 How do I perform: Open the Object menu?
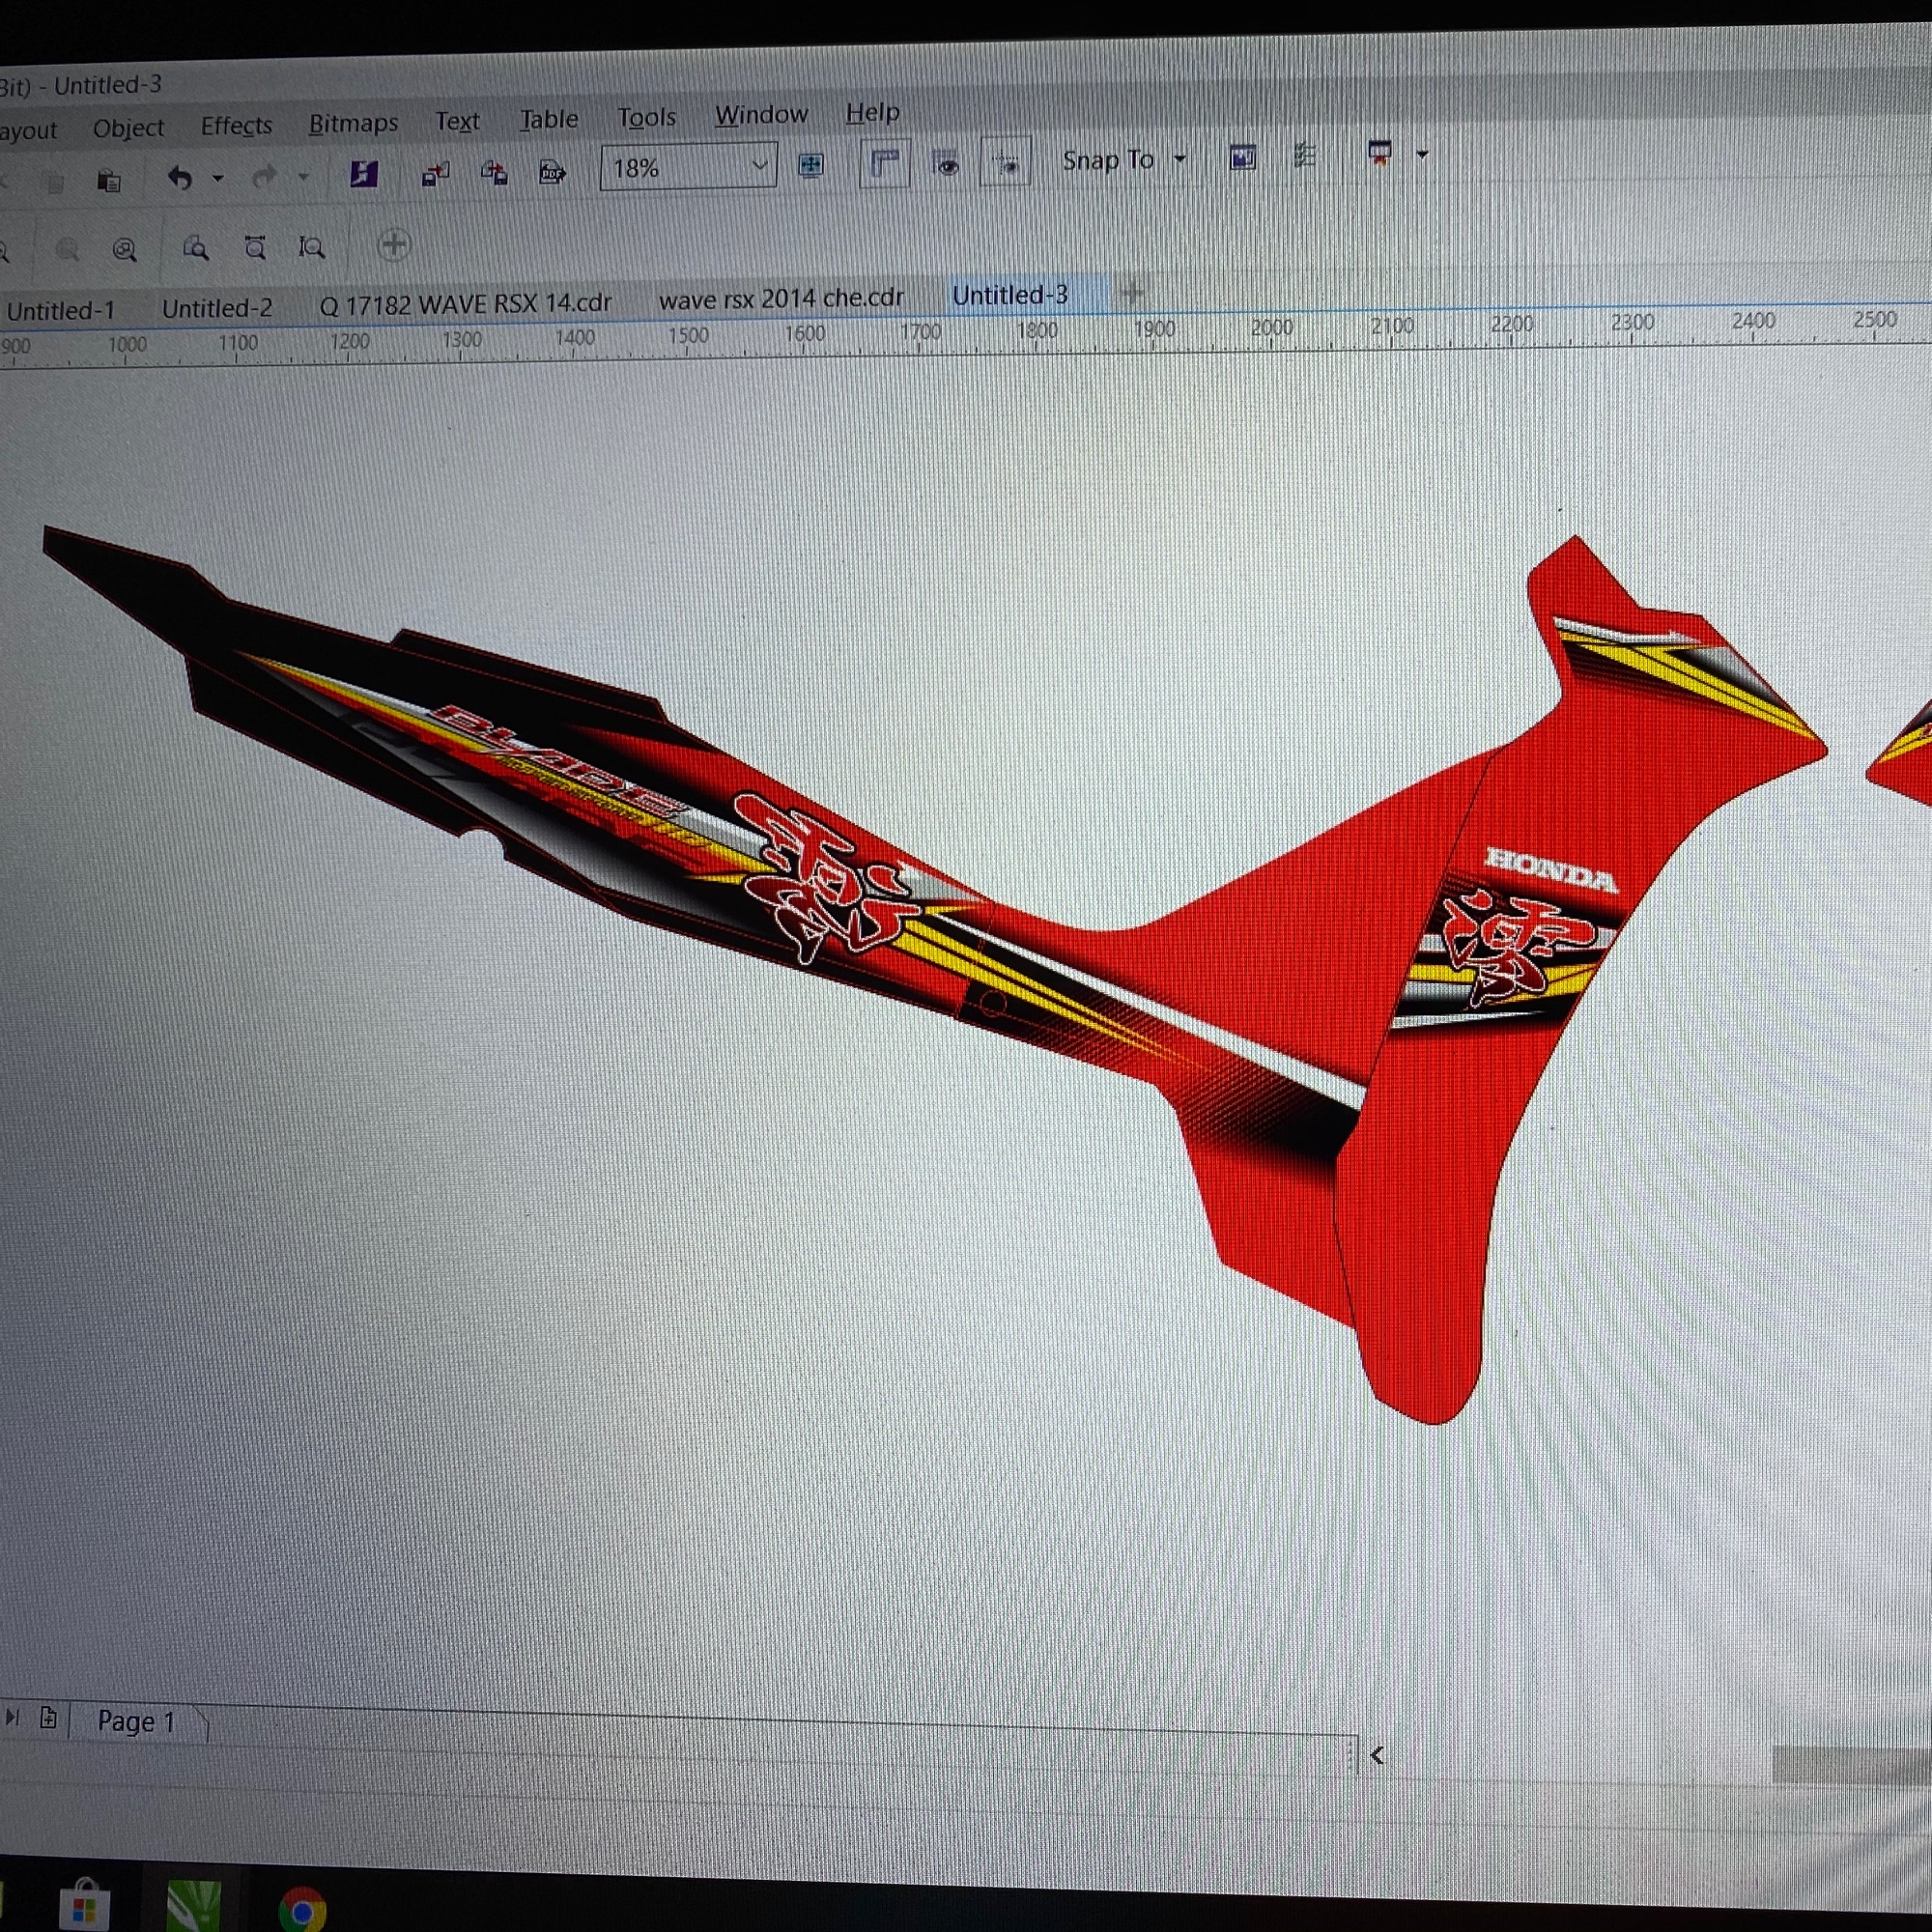[128, 128]
